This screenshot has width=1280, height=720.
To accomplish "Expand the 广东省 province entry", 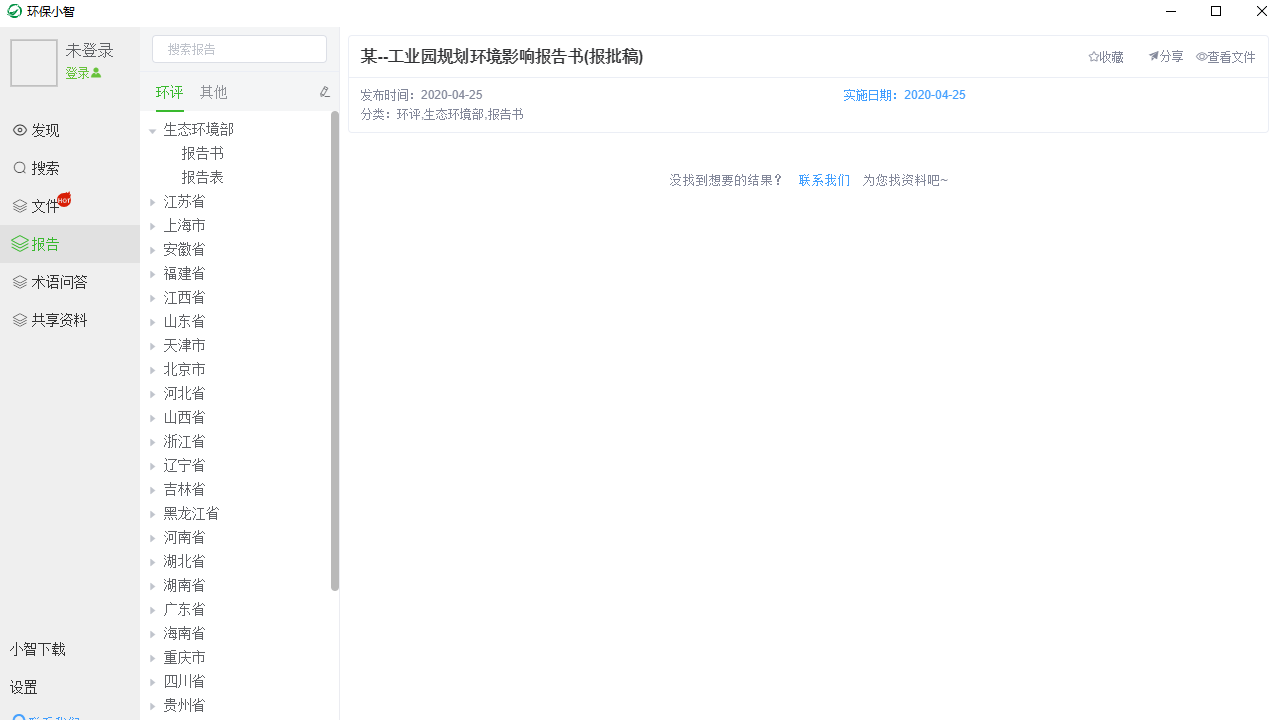I will pyautogui.click(x=153, y=609).
